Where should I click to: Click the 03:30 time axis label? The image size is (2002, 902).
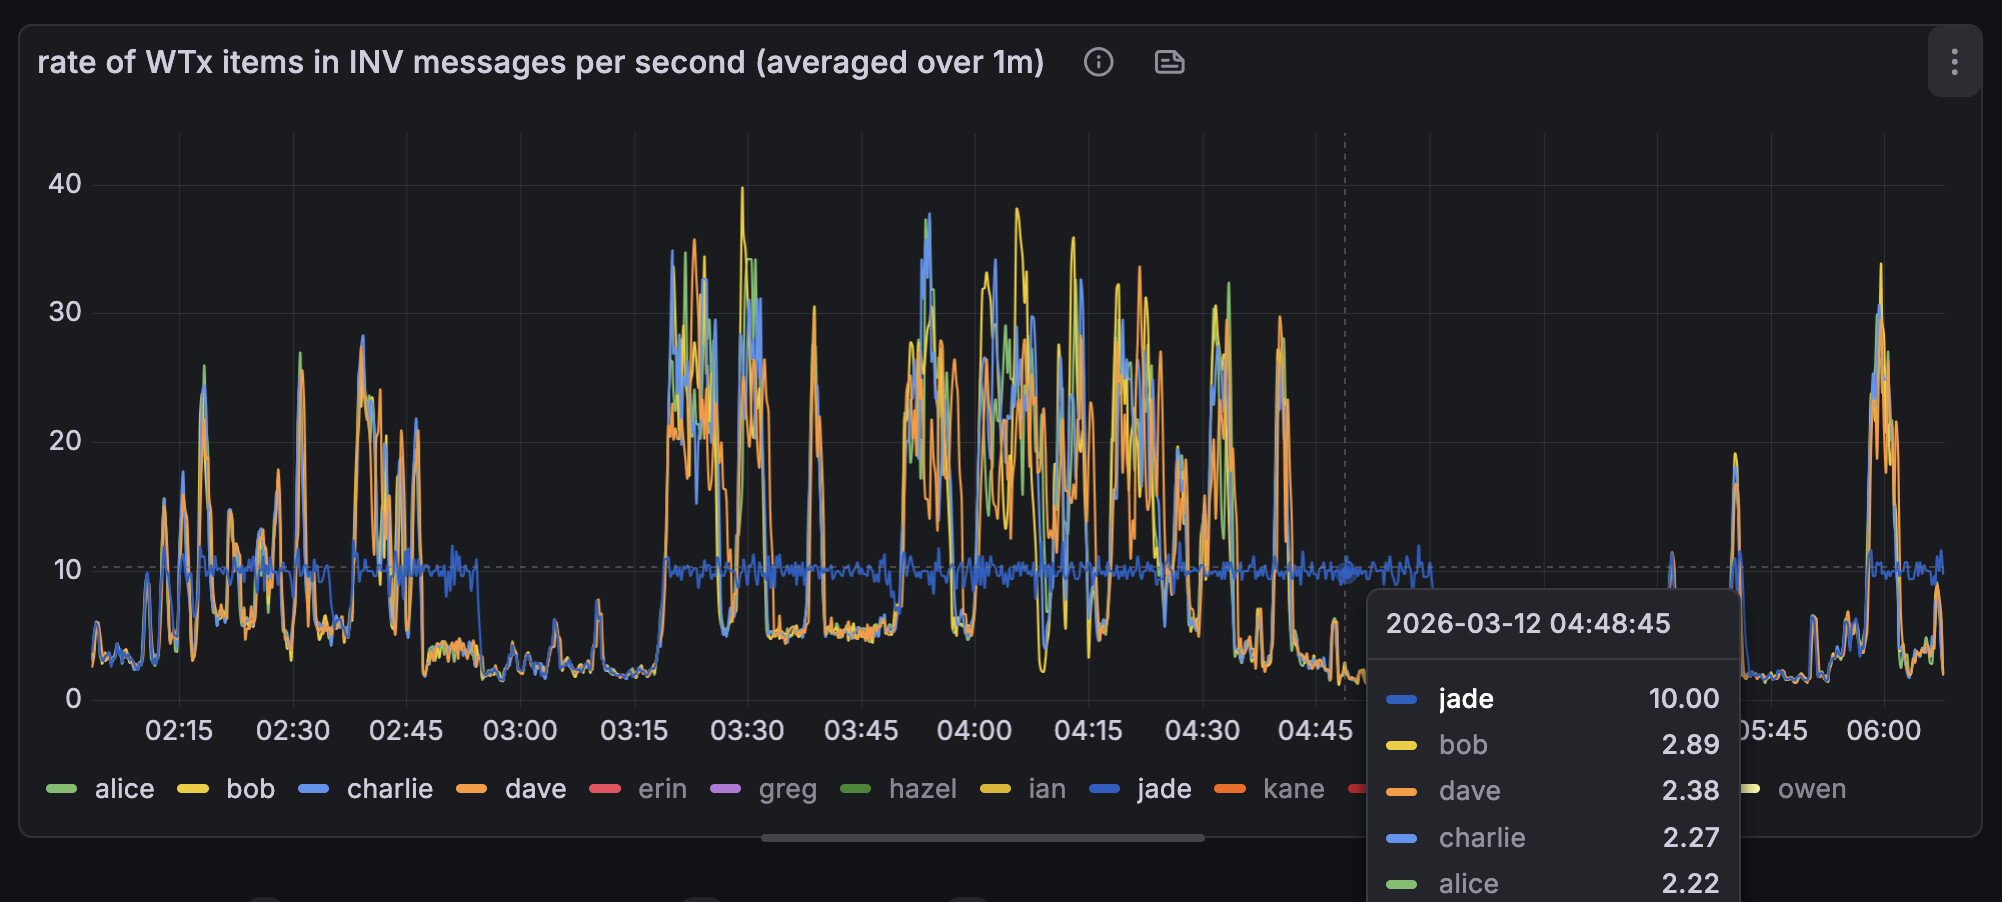pos(747,731)
